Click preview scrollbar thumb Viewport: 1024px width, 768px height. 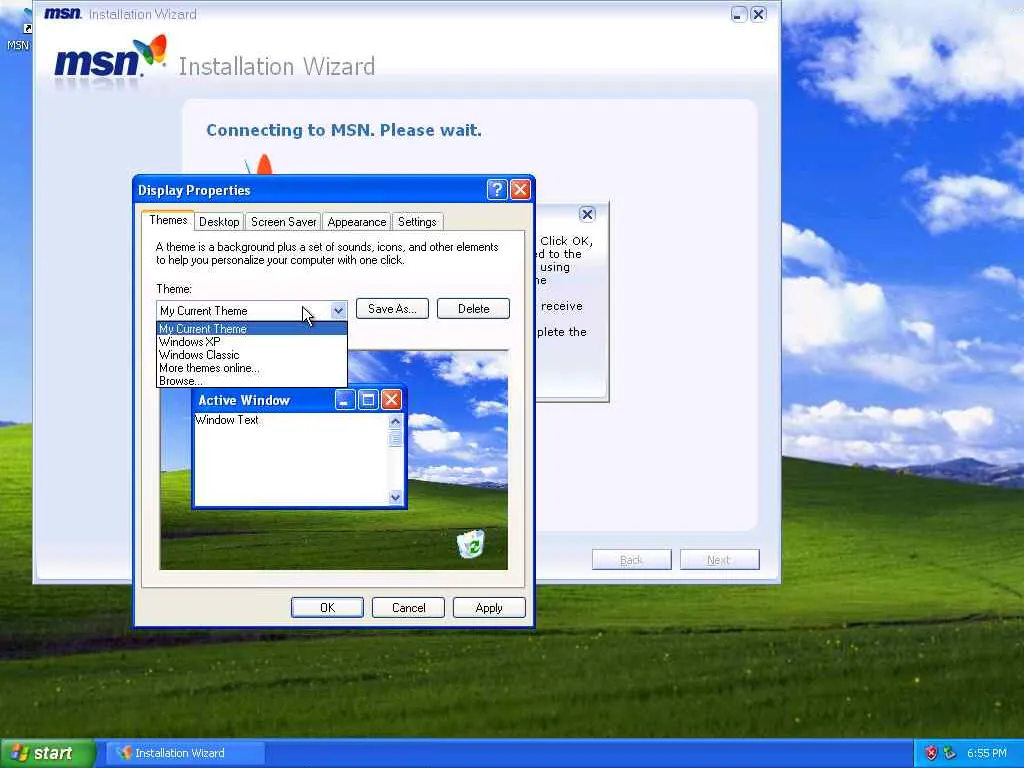(x=395, y=439)
